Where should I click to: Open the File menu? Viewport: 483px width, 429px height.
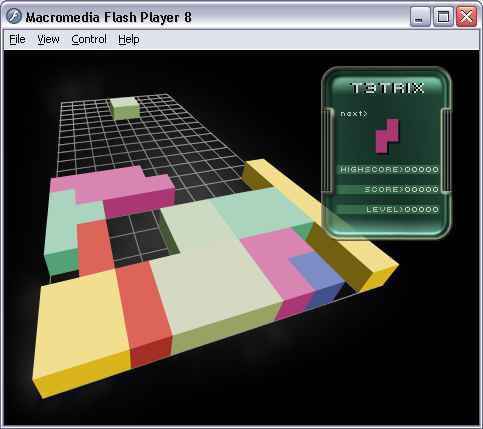click(x=17, y=39)
